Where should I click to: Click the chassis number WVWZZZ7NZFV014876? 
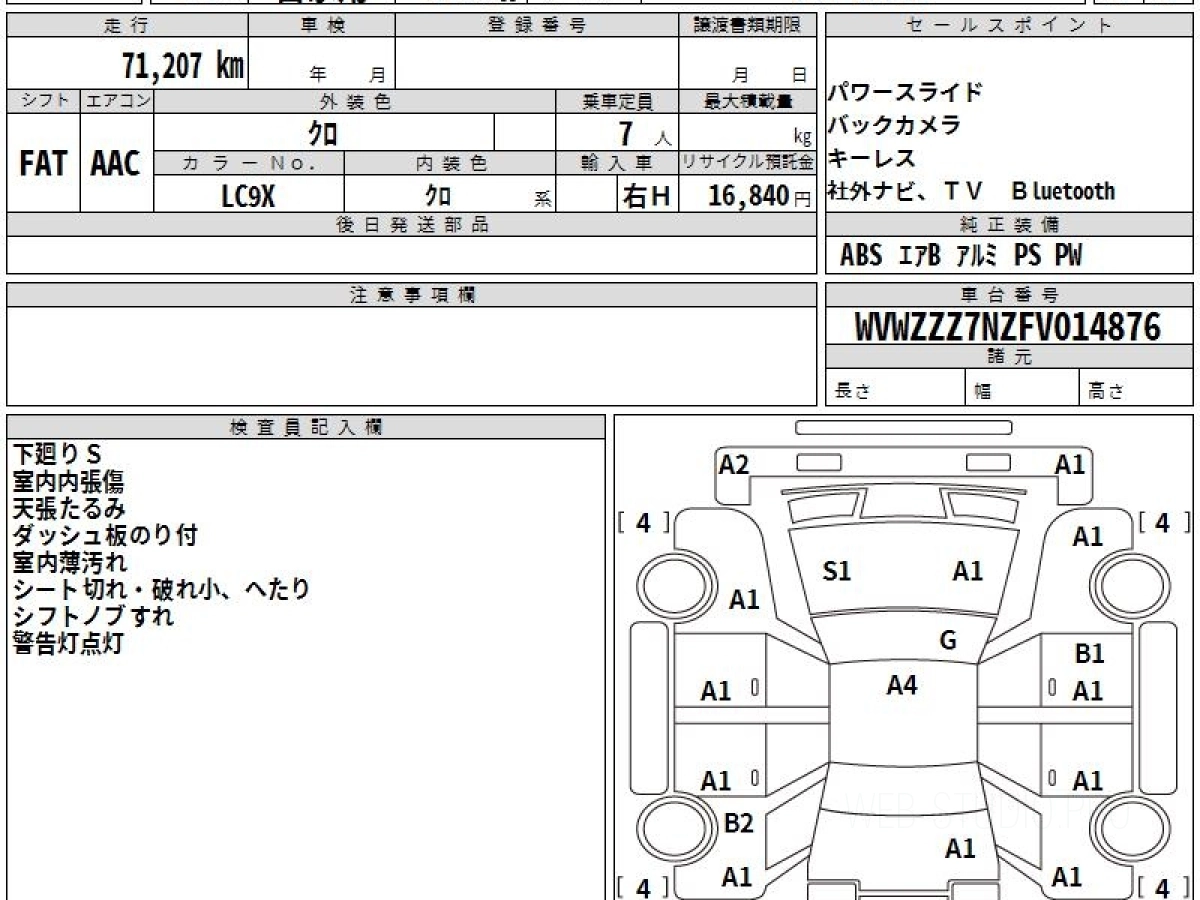click(1008, 326)
